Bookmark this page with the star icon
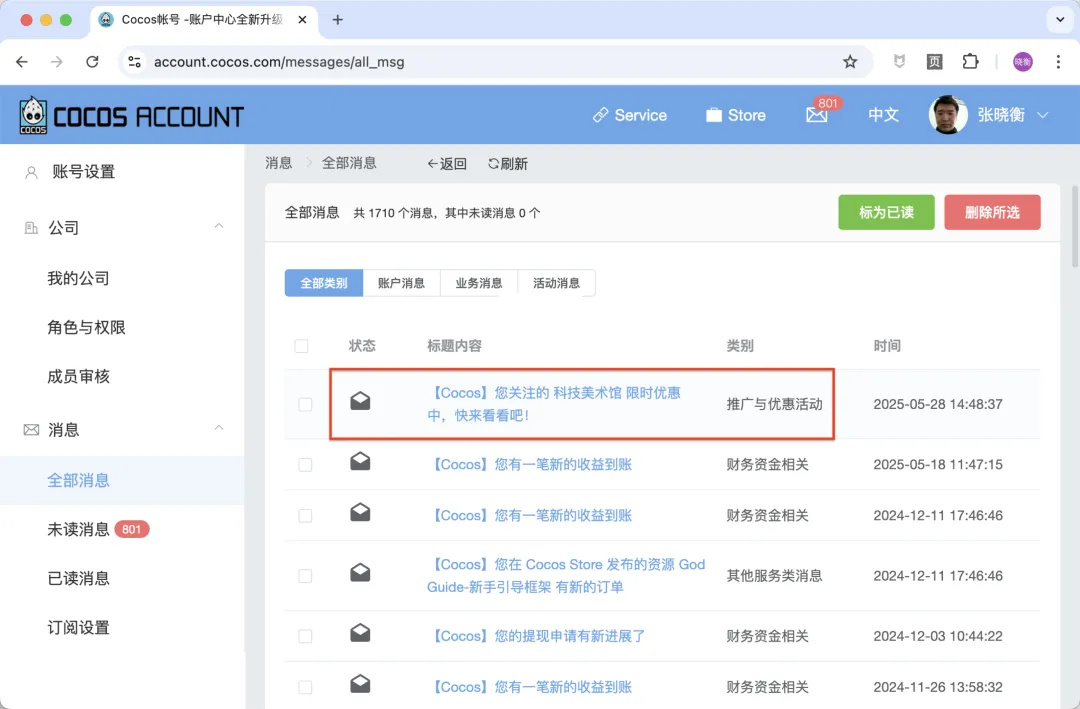 tap(850, 62)
